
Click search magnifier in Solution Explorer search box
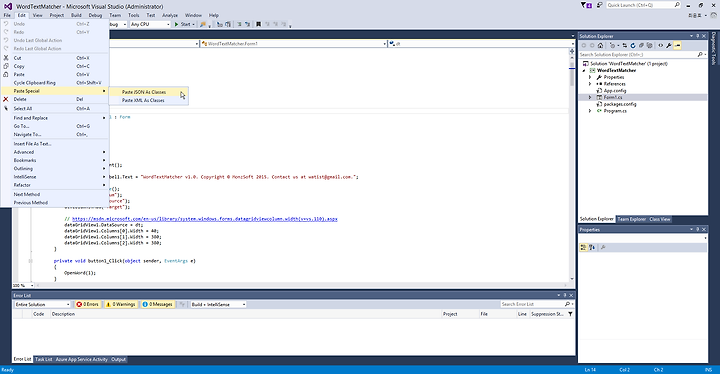[700, 55]
